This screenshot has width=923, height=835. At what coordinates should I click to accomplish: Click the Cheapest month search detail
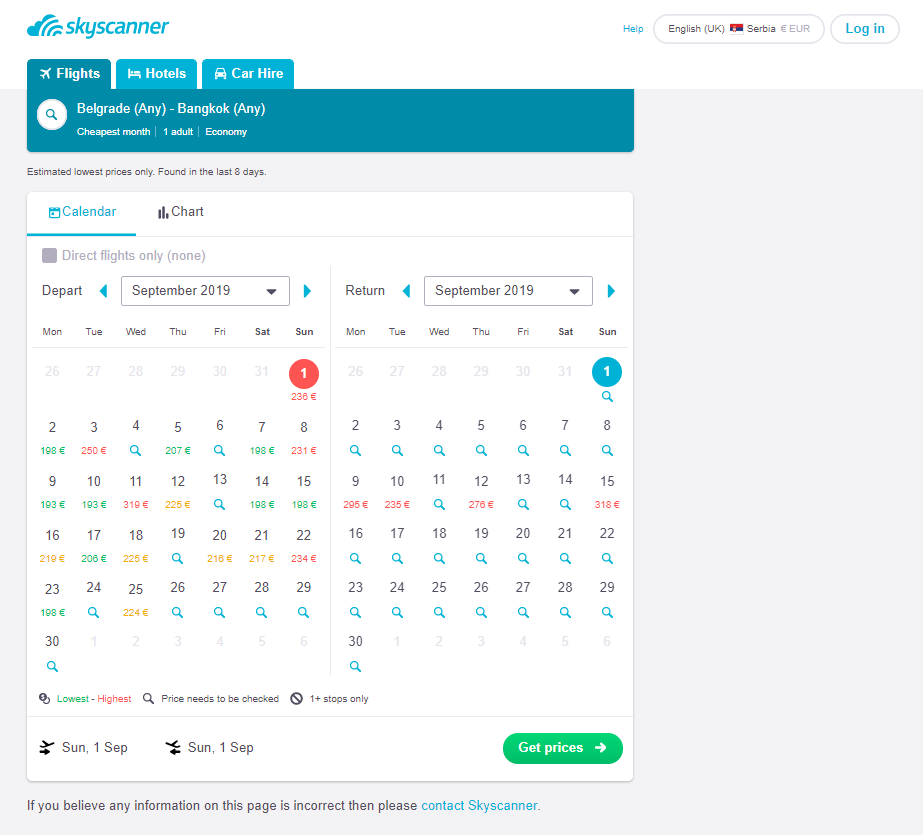pyautogui.click(x=113, y=132)
